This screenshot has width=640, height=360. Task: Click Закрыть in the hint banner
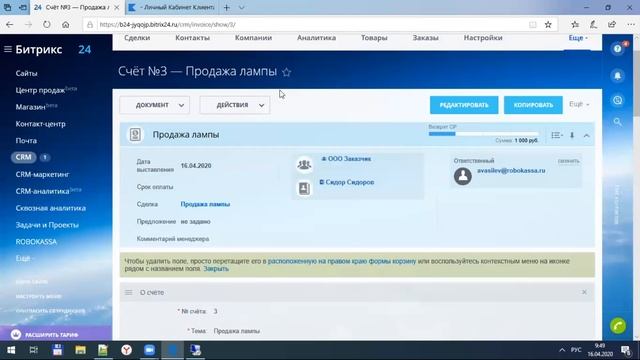216,269
